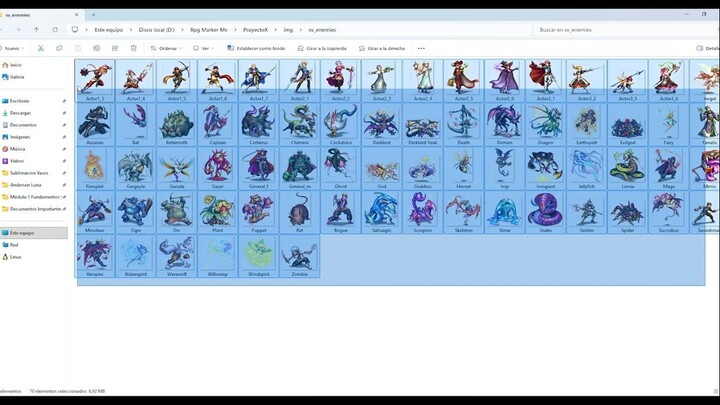Open the Ordenar sort dropdown
Image resolution: width=720 pixels, height=405 pixels.
(x=166, y=48)
